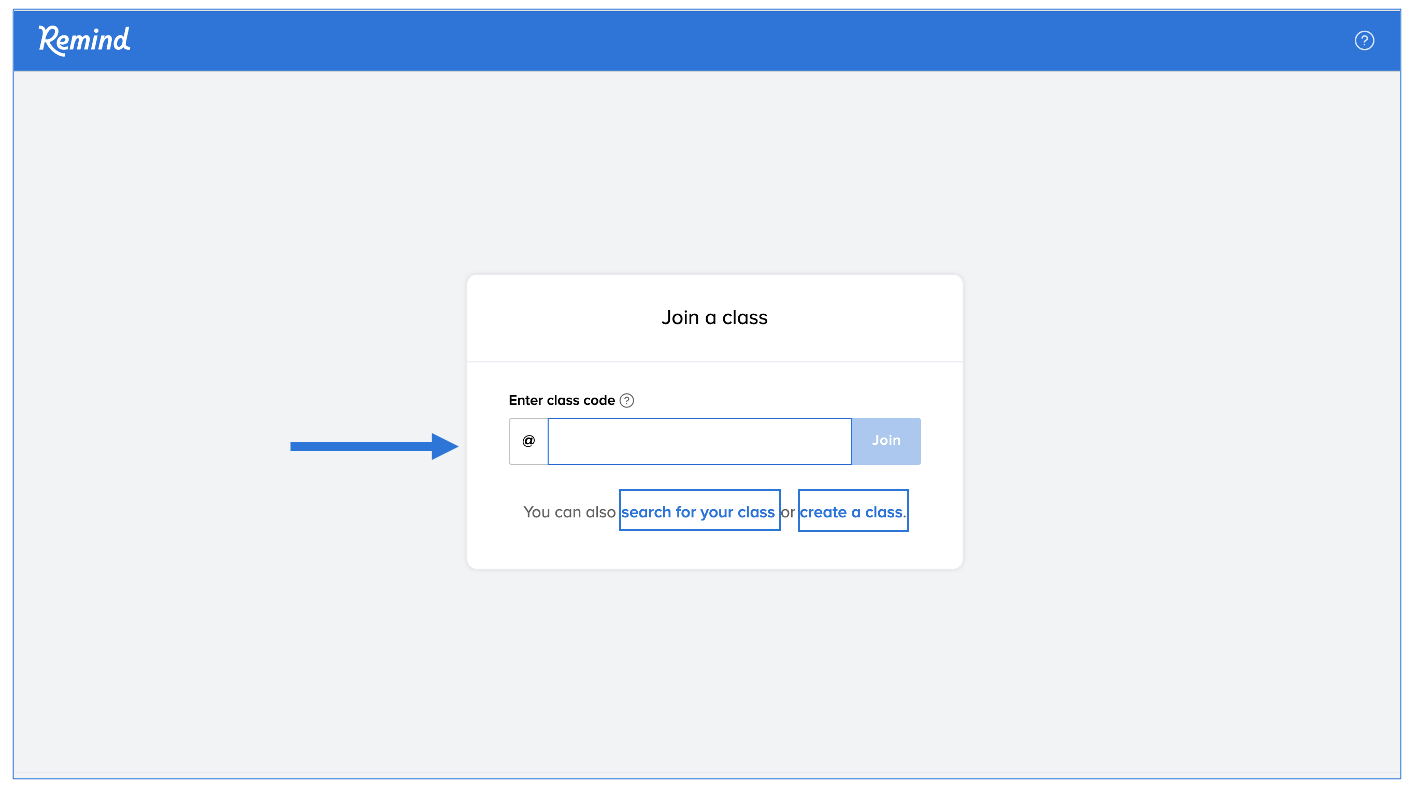Screen dimensions: 1414x792
Task: Open help via the top-right question mark
Action: click(x=1364, y=40)
